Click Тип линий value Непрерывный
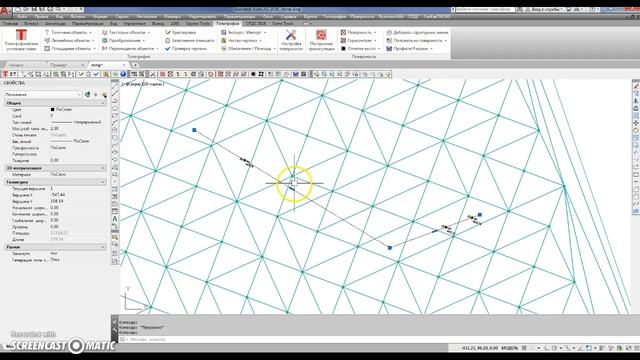The height and width of the screenshot is (360, 640). click(x=76, y=122)
